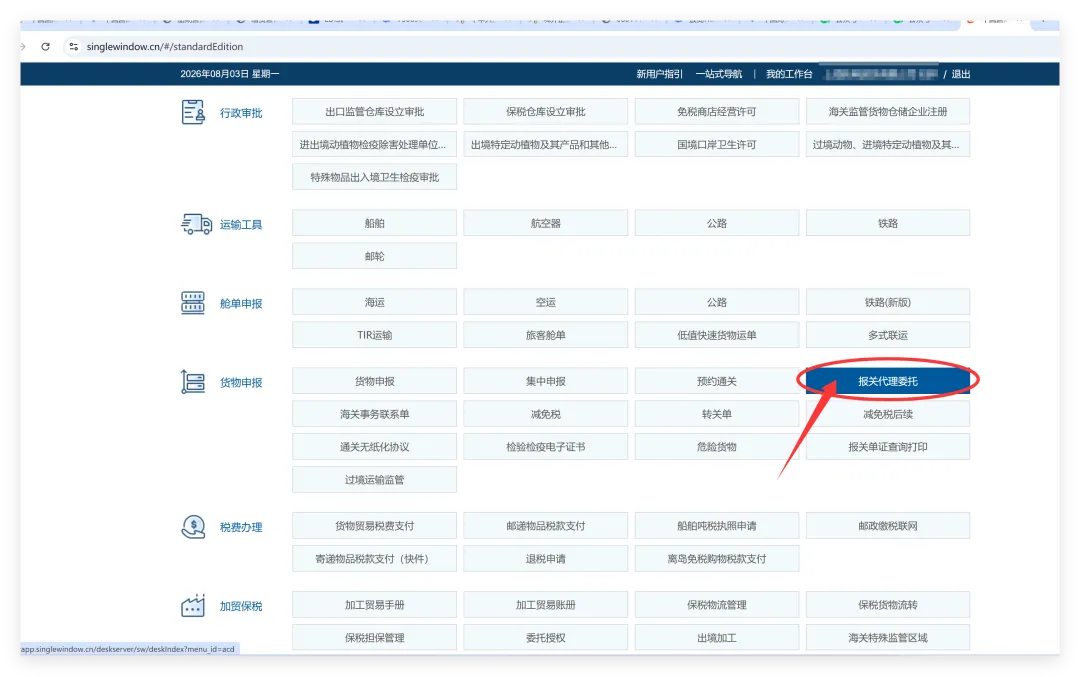Open 预约通关 button
This screenshot has height=677, width=1080.
point(716,382)
